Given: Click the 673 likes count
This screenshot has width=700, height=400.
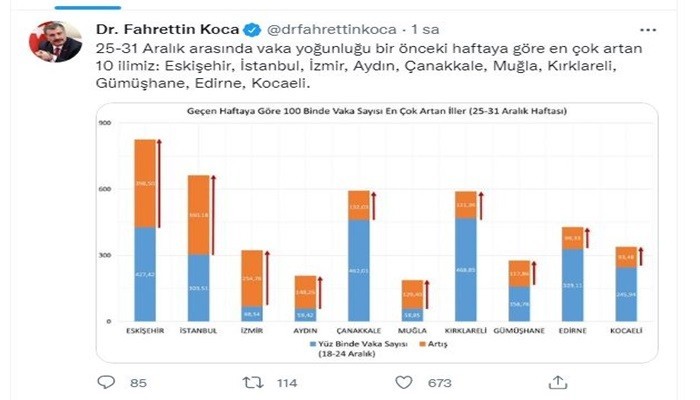Looking at the screenshot, I should pyautogui.click(x=440, y=383).
